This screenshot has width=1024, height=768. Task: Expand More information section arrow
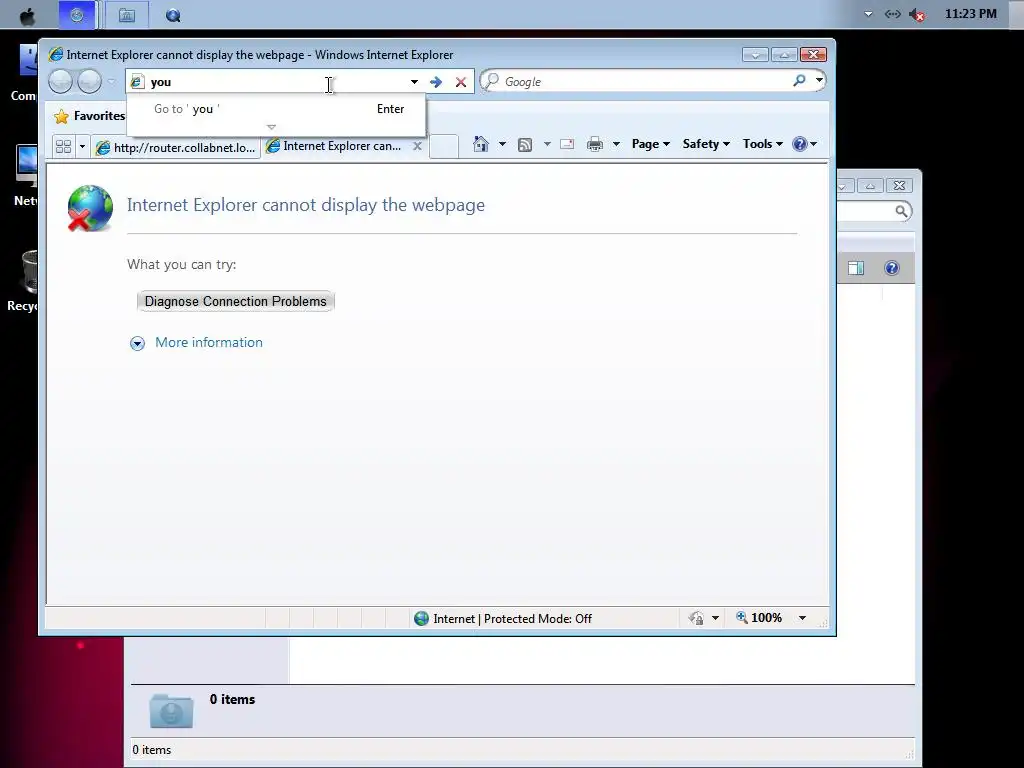(137, 344)
